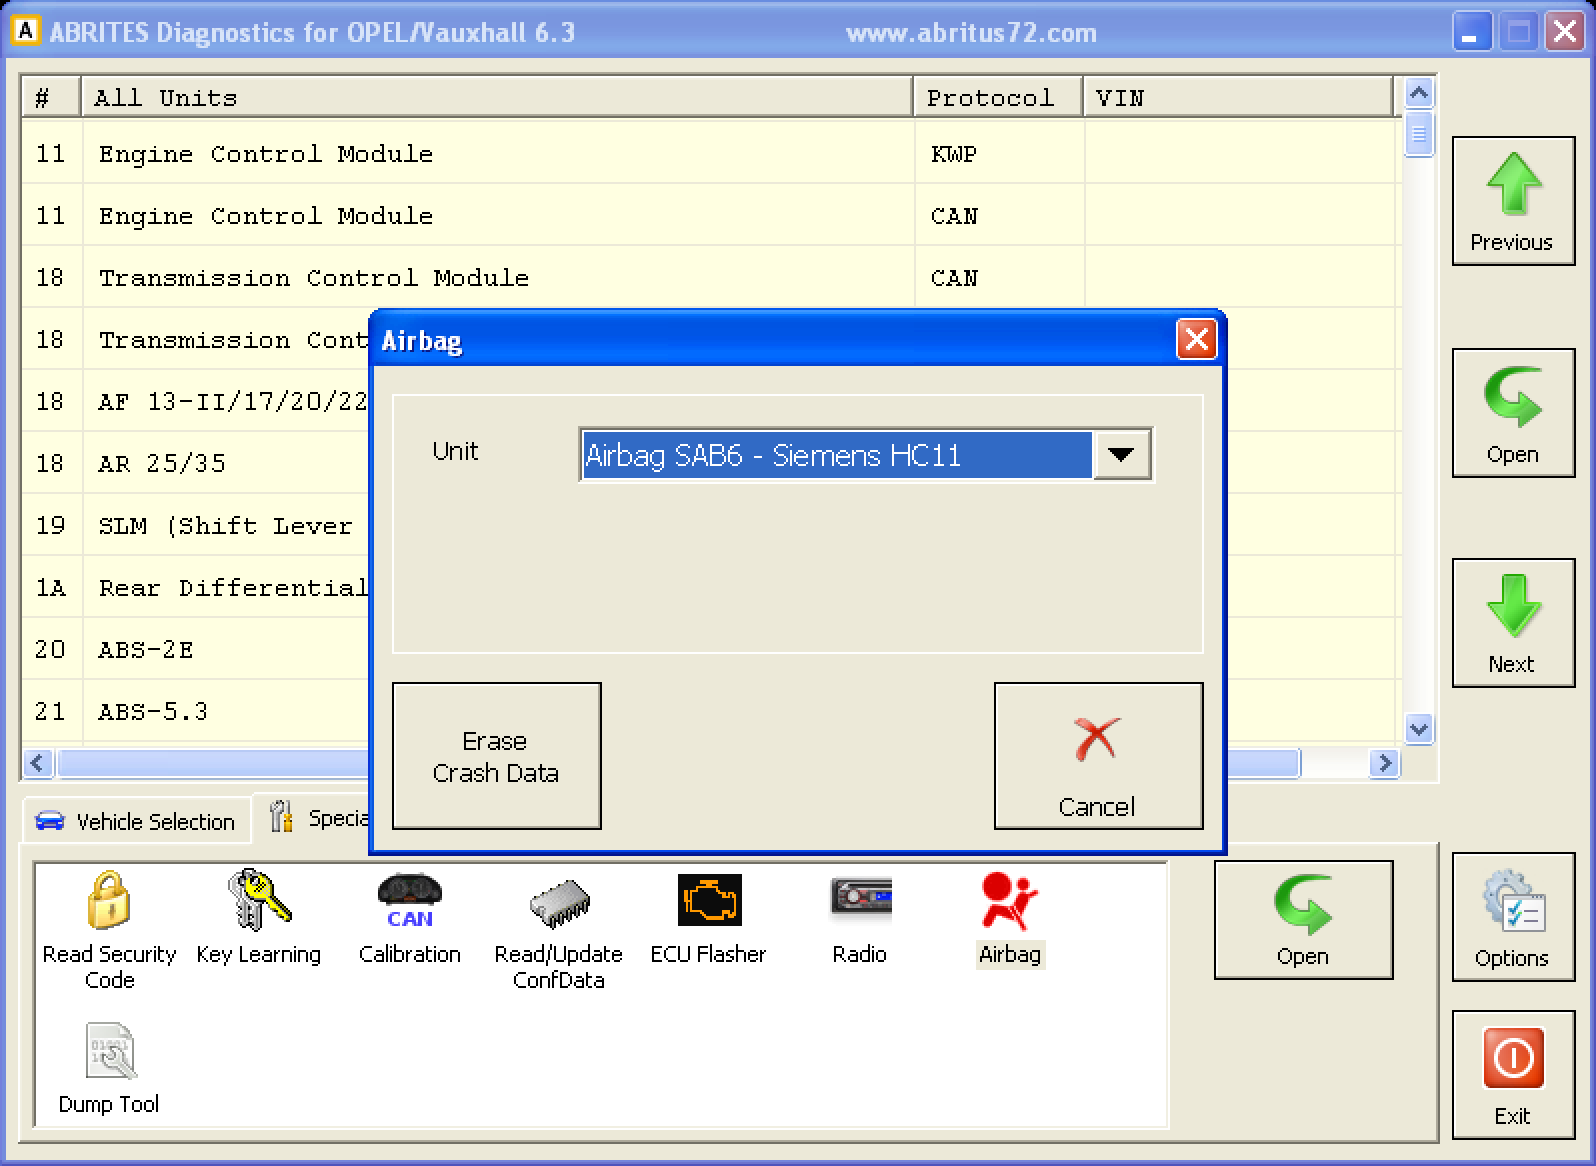Click Open next to special functions list
The image size is (1596, 1166).
[x=1303, y=919]
